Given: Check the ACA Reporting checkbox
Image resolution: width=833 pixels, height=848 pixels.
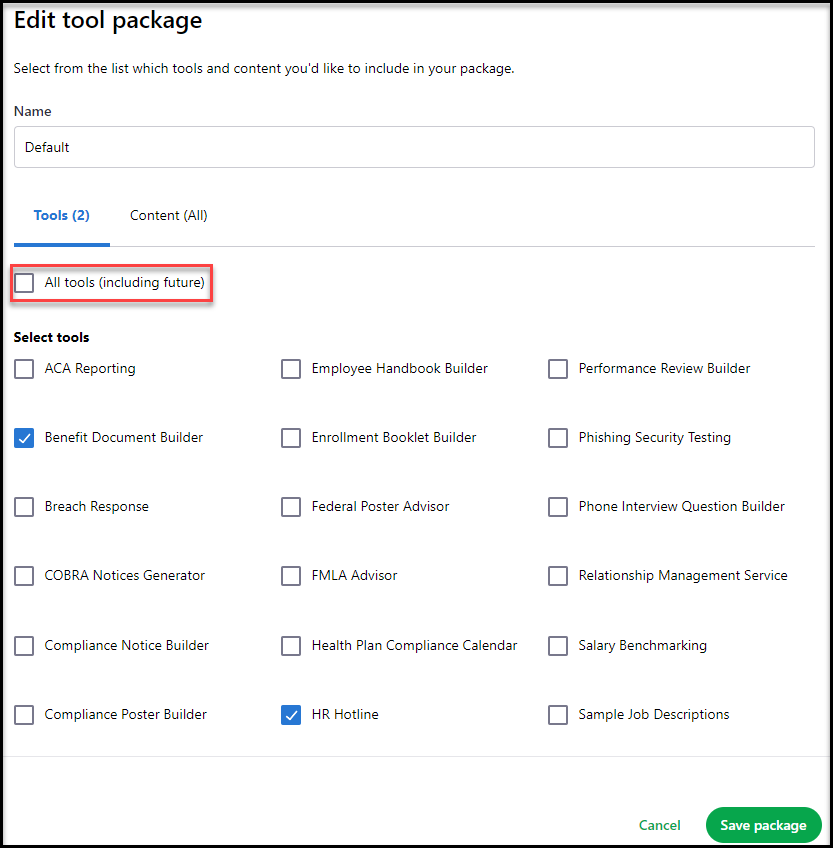Looking at the screenshot, I should pyautogui.click(x=24, y=369).
